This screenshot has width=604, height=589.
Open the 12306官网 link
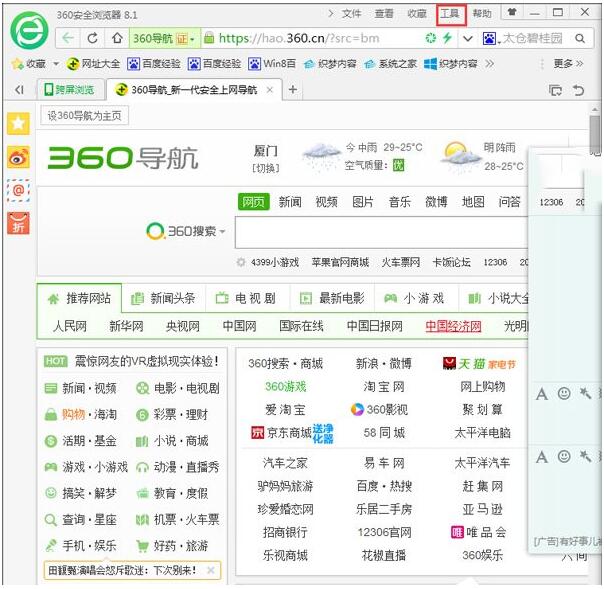pyautogui.click(x=384, y=533)
